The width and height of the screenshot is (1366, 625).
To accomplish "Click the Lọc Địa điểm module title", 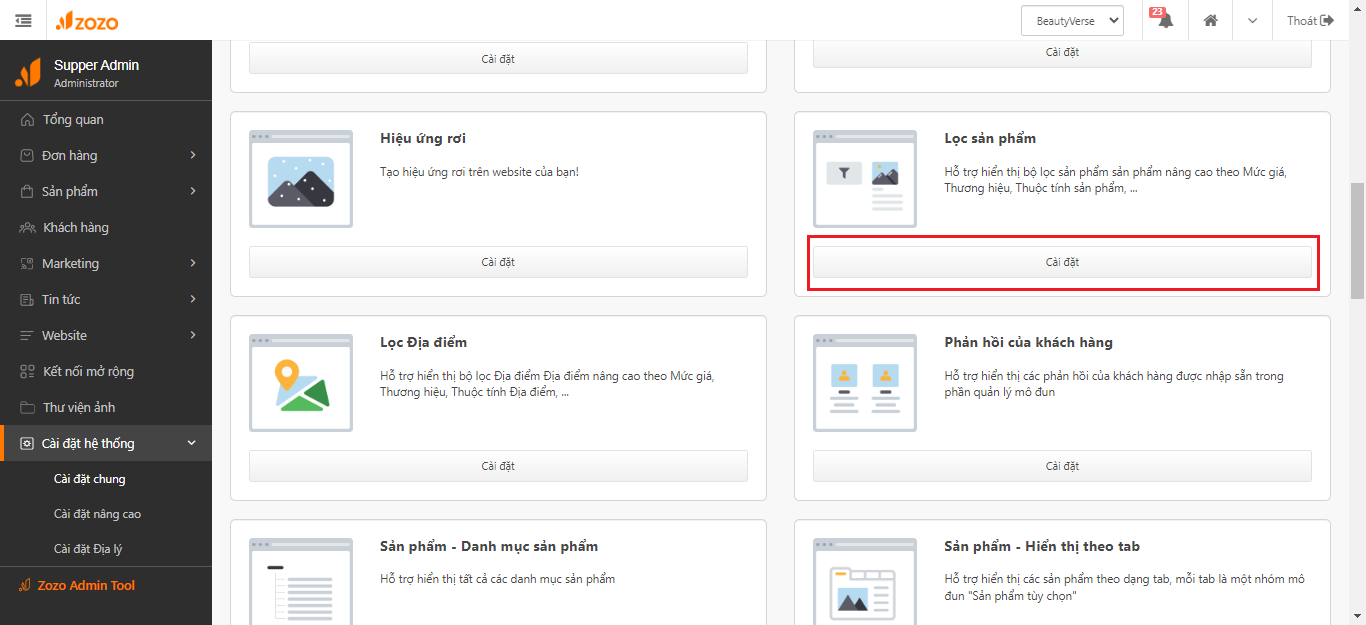I will tap(424, 342).
